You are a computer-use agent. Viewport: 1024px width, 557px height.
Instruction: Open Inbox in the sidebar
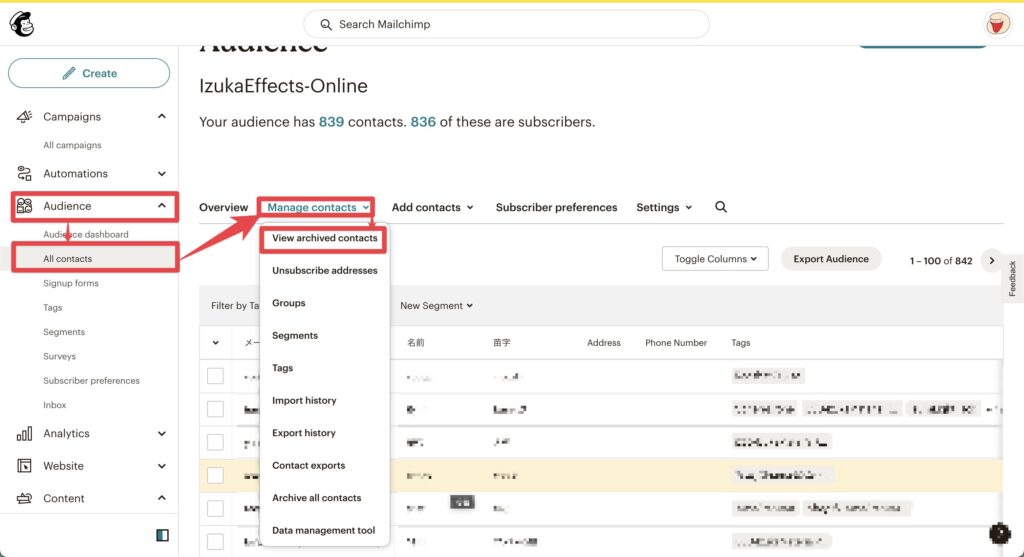[x=55, y=405]
